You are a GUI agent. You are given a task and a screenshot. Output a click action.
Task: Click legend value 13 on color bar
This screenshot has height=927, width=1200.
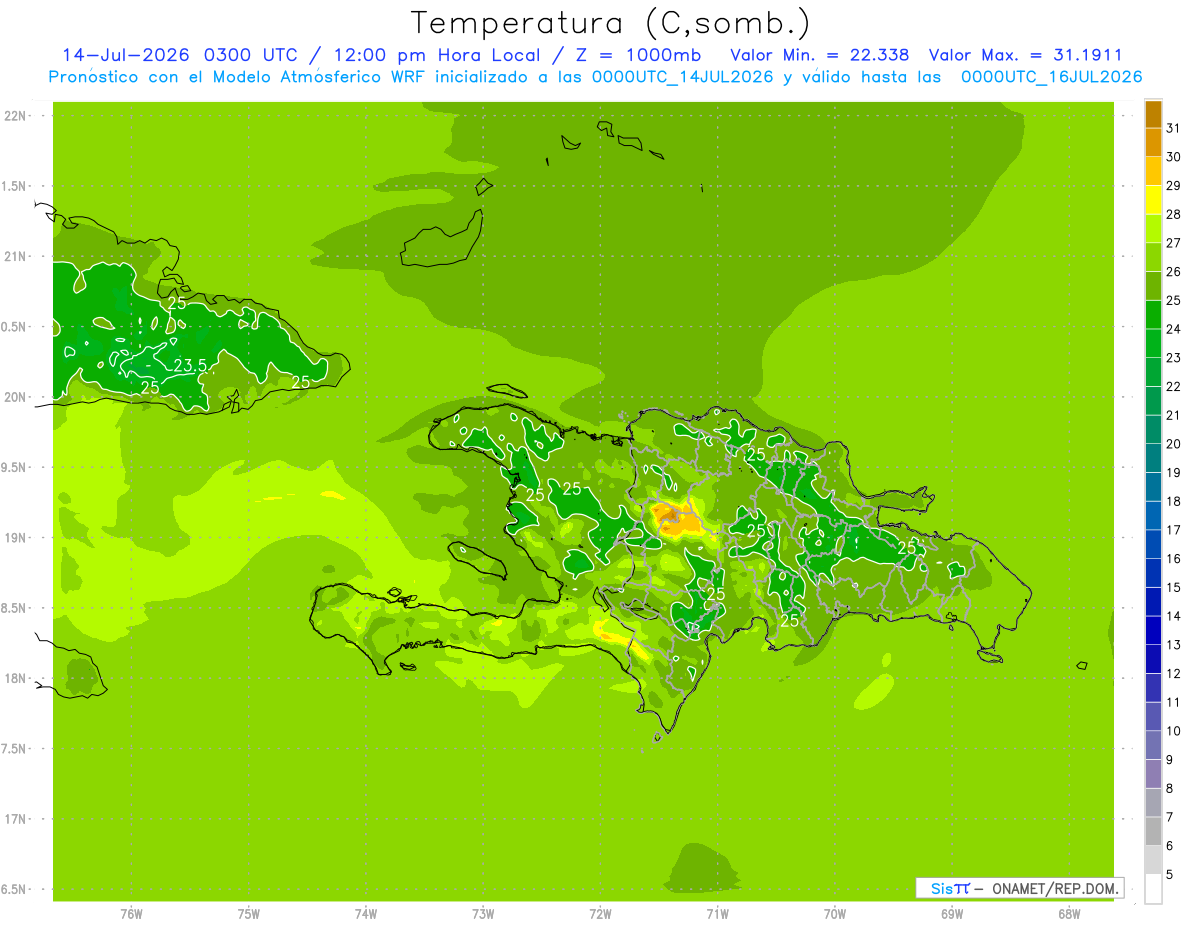click(1174, 645)
